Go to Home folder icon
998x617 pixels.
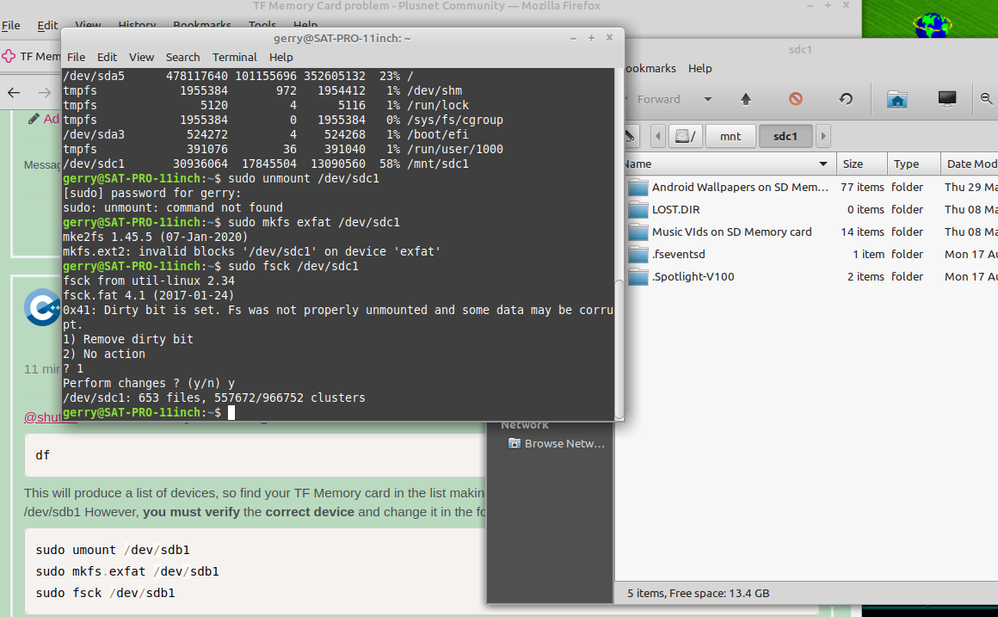[897, 99]
